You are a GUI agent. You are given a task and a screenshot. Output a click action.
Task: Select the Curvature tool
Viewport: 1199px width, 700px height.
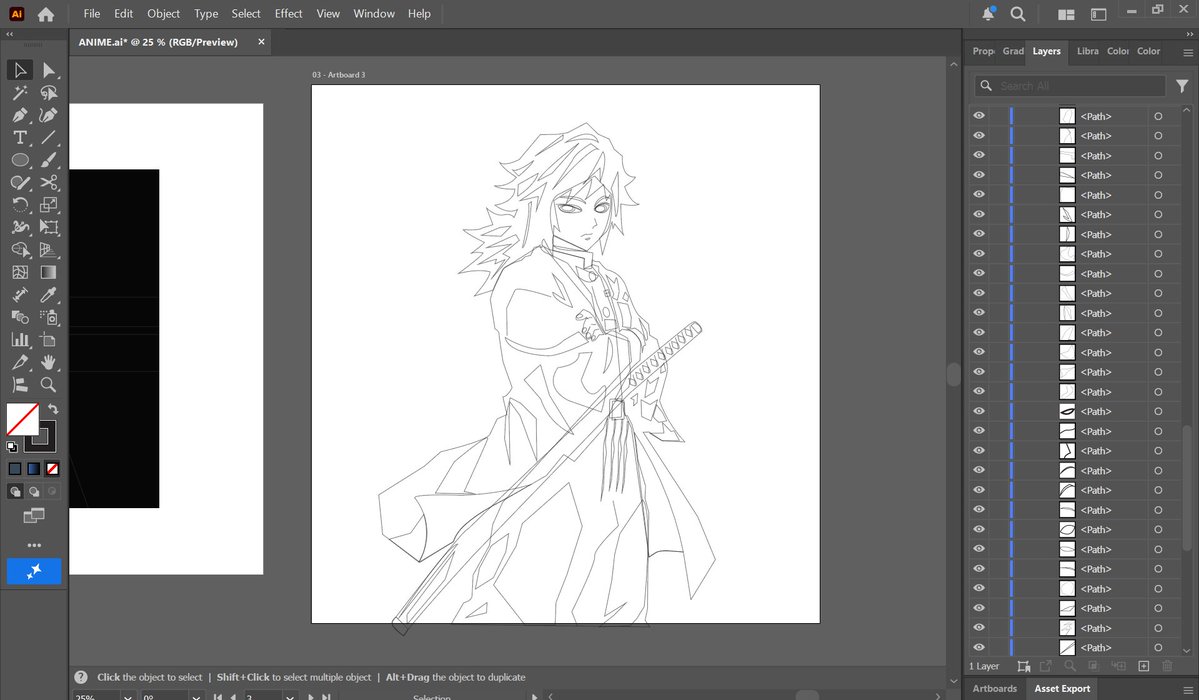click(49, 116)
